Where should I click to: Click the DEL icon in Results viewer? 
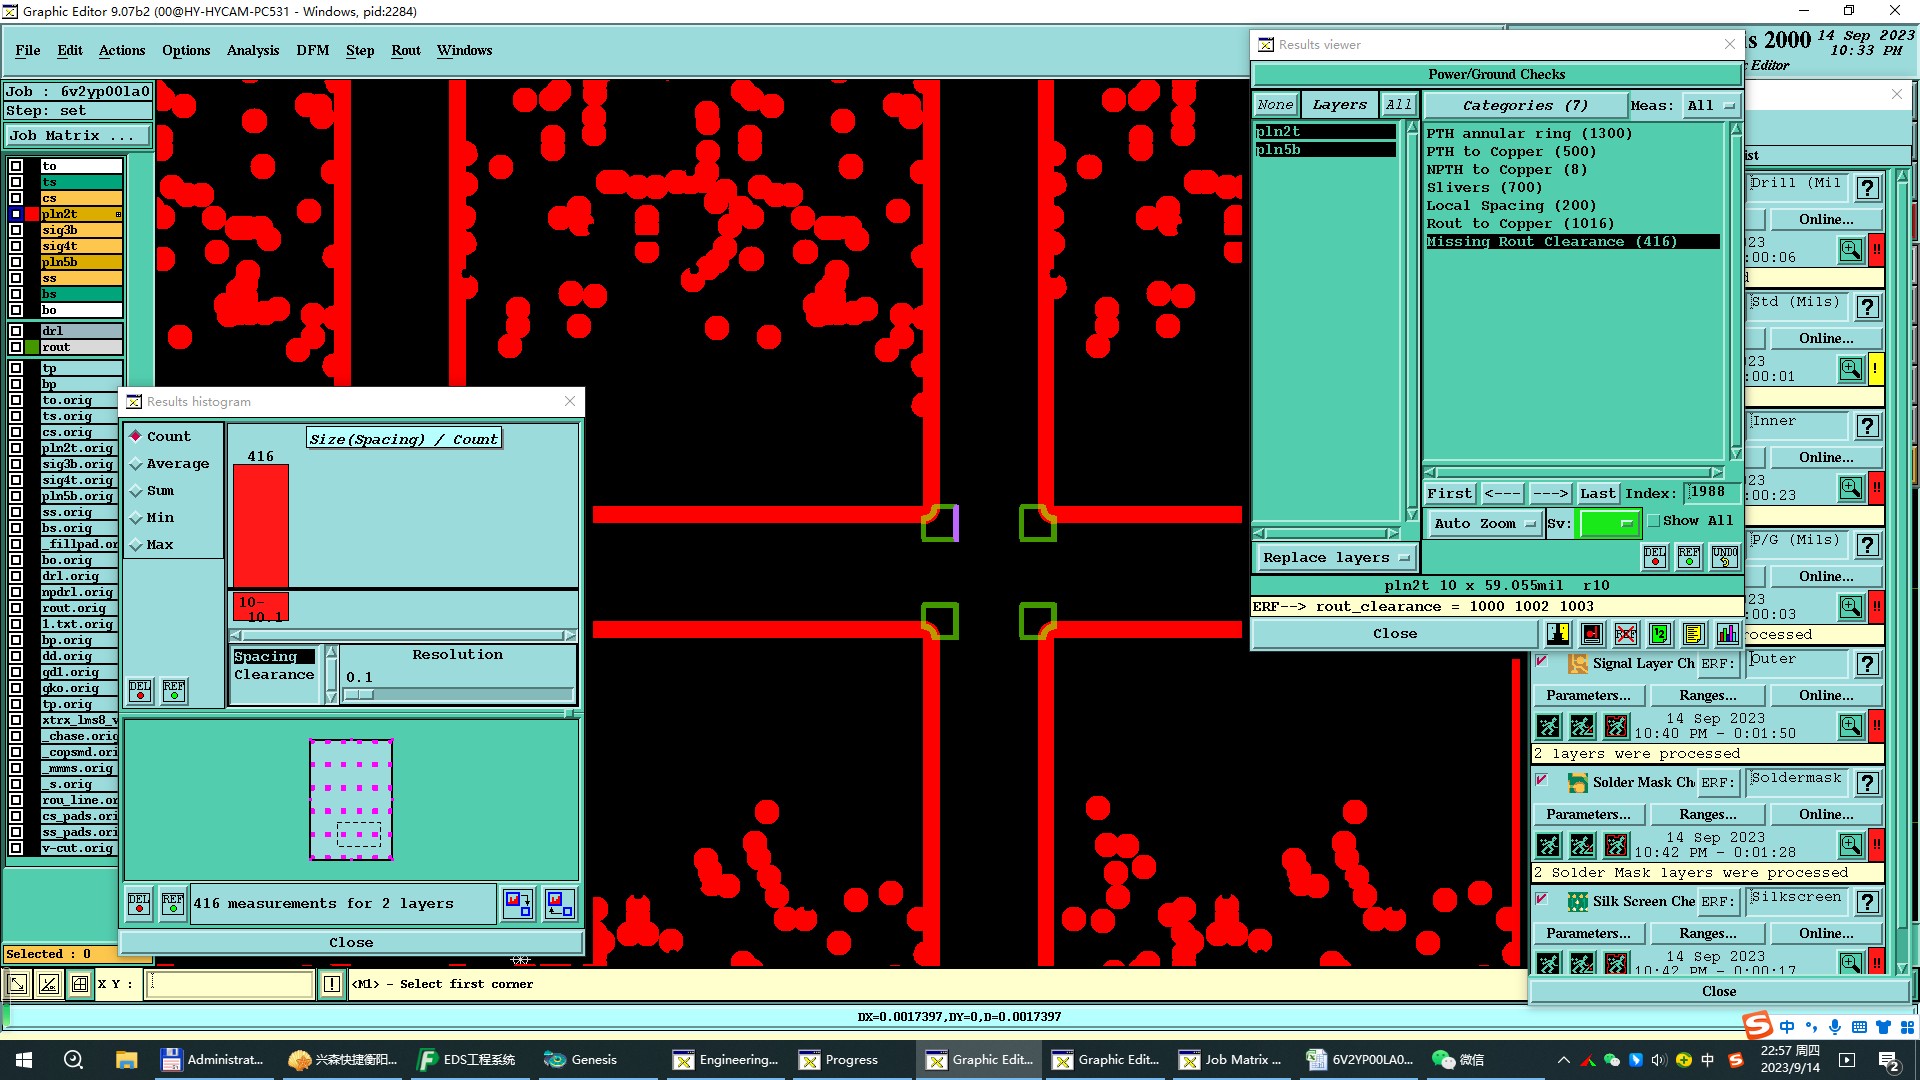point(1655,557)
